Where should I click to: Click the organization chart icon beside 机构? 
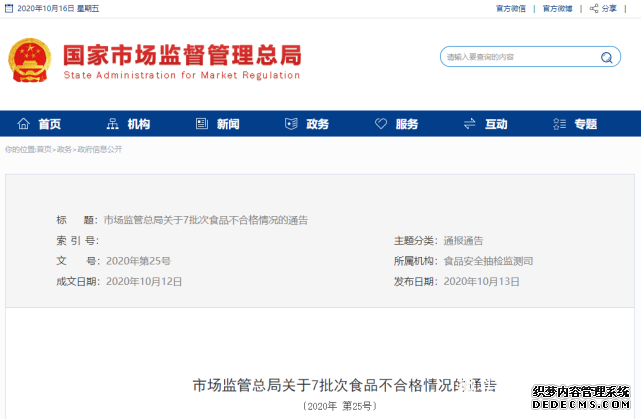[x=112, y=123]
